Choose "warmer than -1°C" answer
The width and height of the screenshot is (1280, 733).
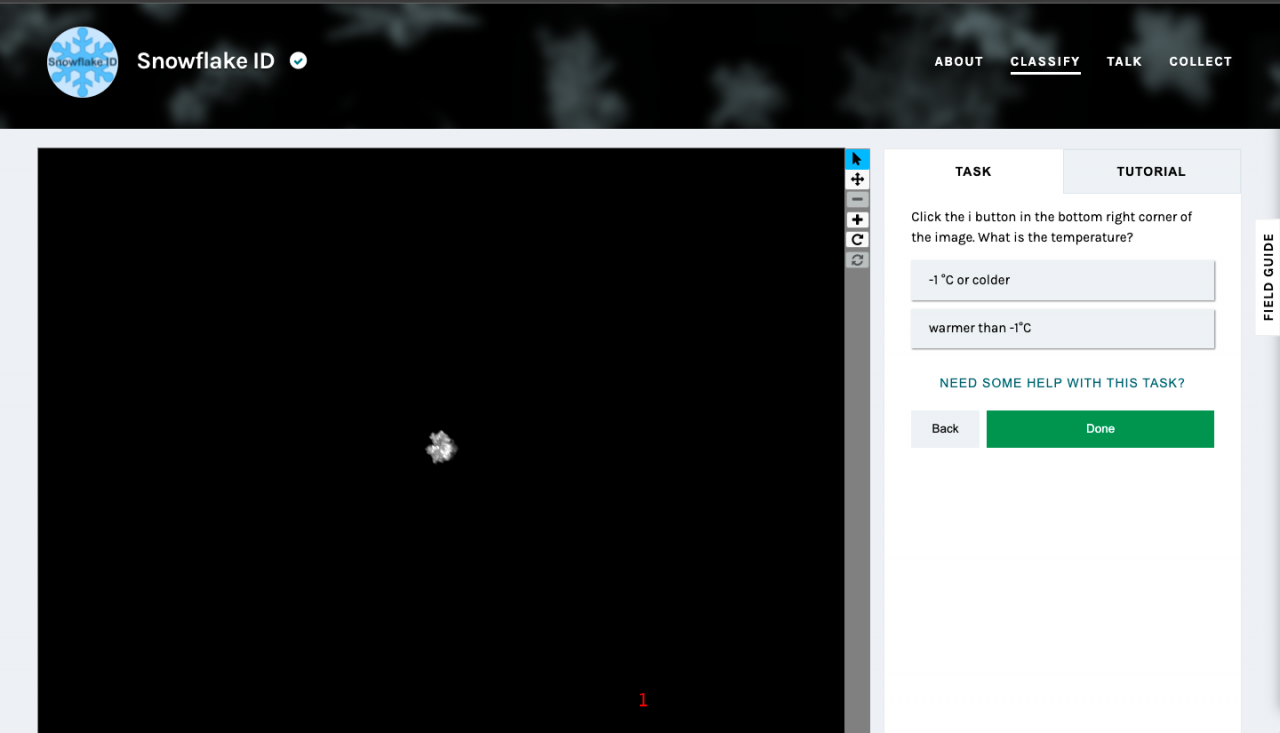(x=1062, y=328)
